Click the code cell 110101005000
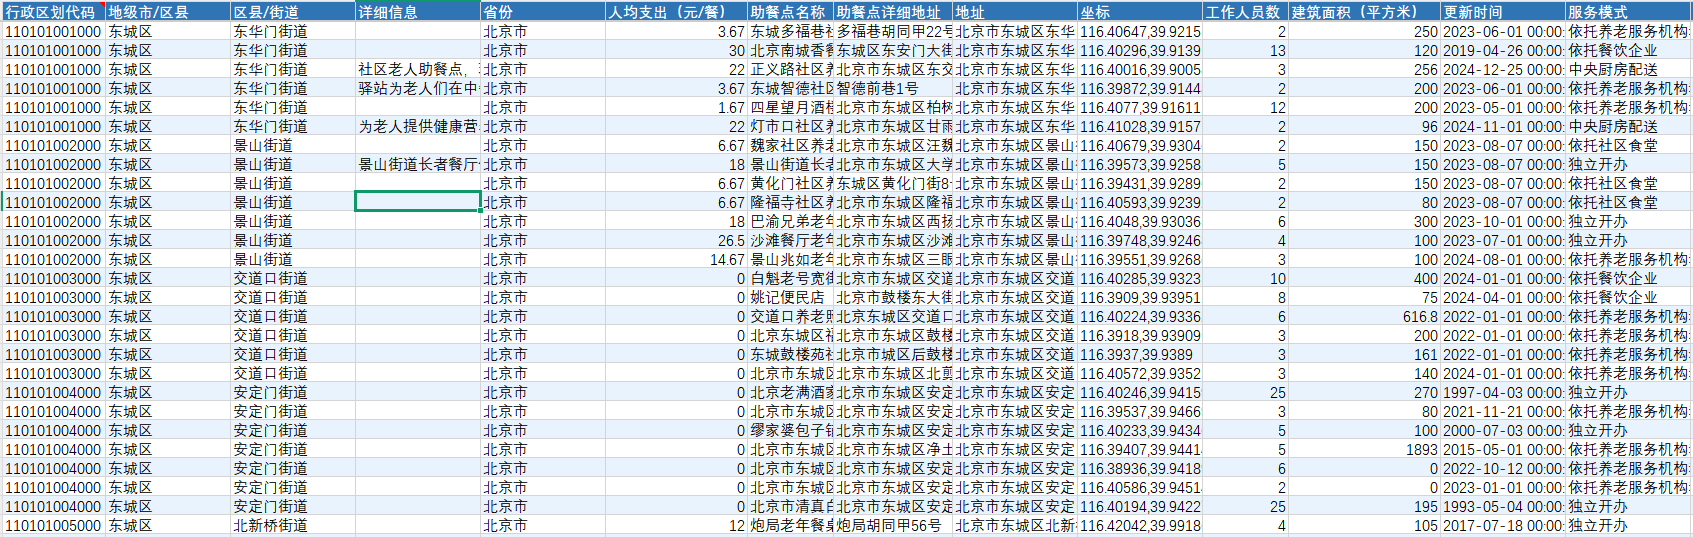The height and width of the screenshot is (537, 1693). 53,525
